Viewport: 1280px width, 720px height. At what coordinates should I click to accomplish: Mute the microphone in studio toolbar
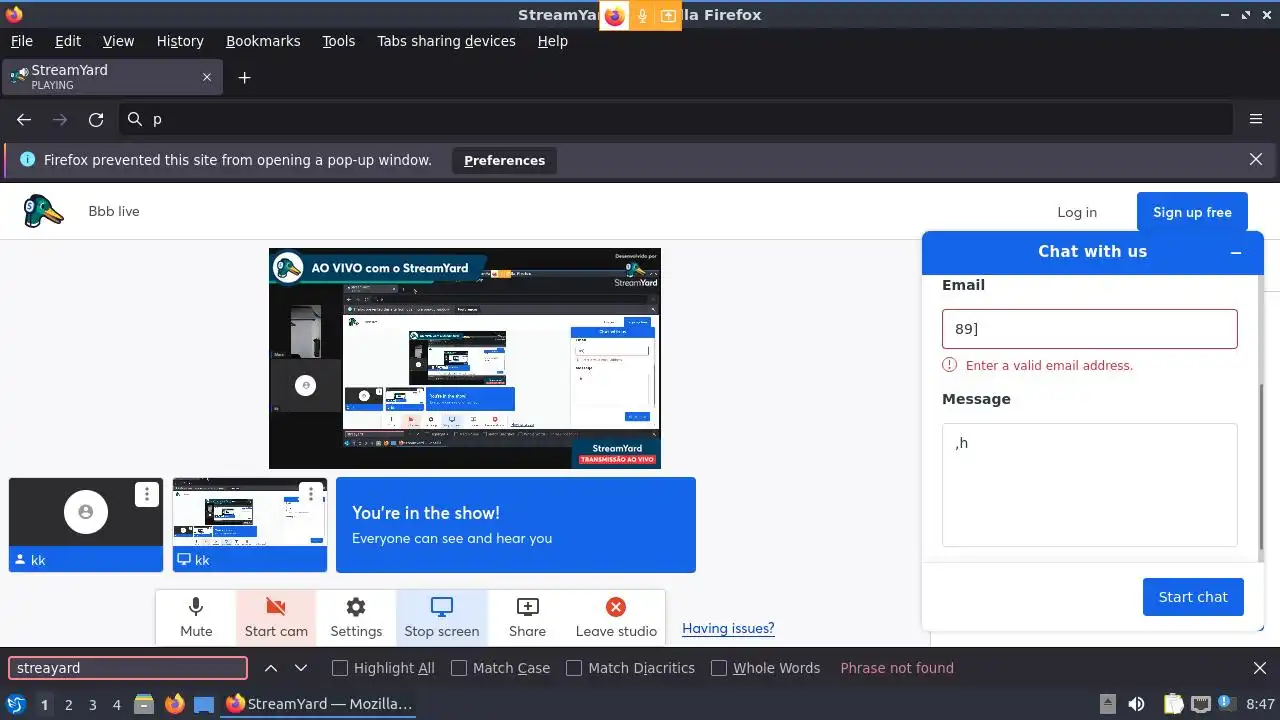[196, 617]
